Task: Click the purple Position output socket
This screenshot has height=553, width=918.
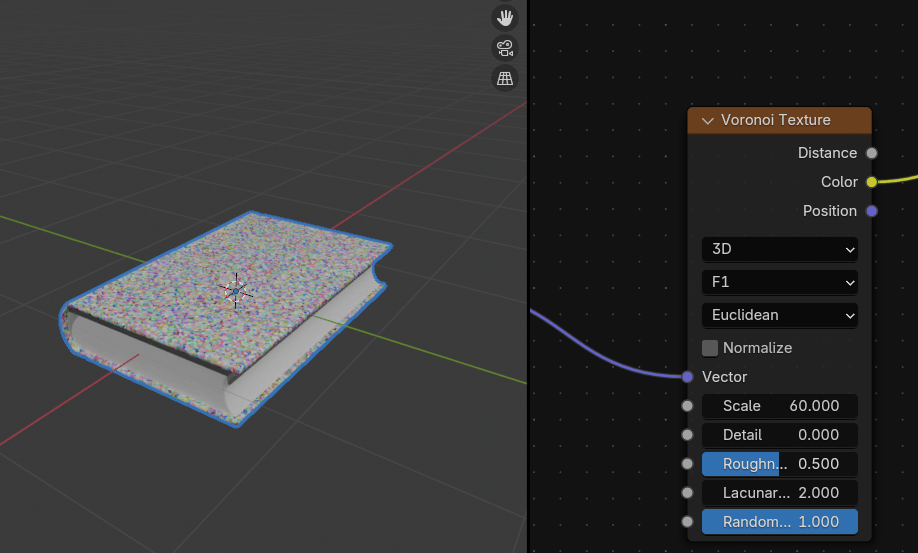Action: click(x=871, y=211)
